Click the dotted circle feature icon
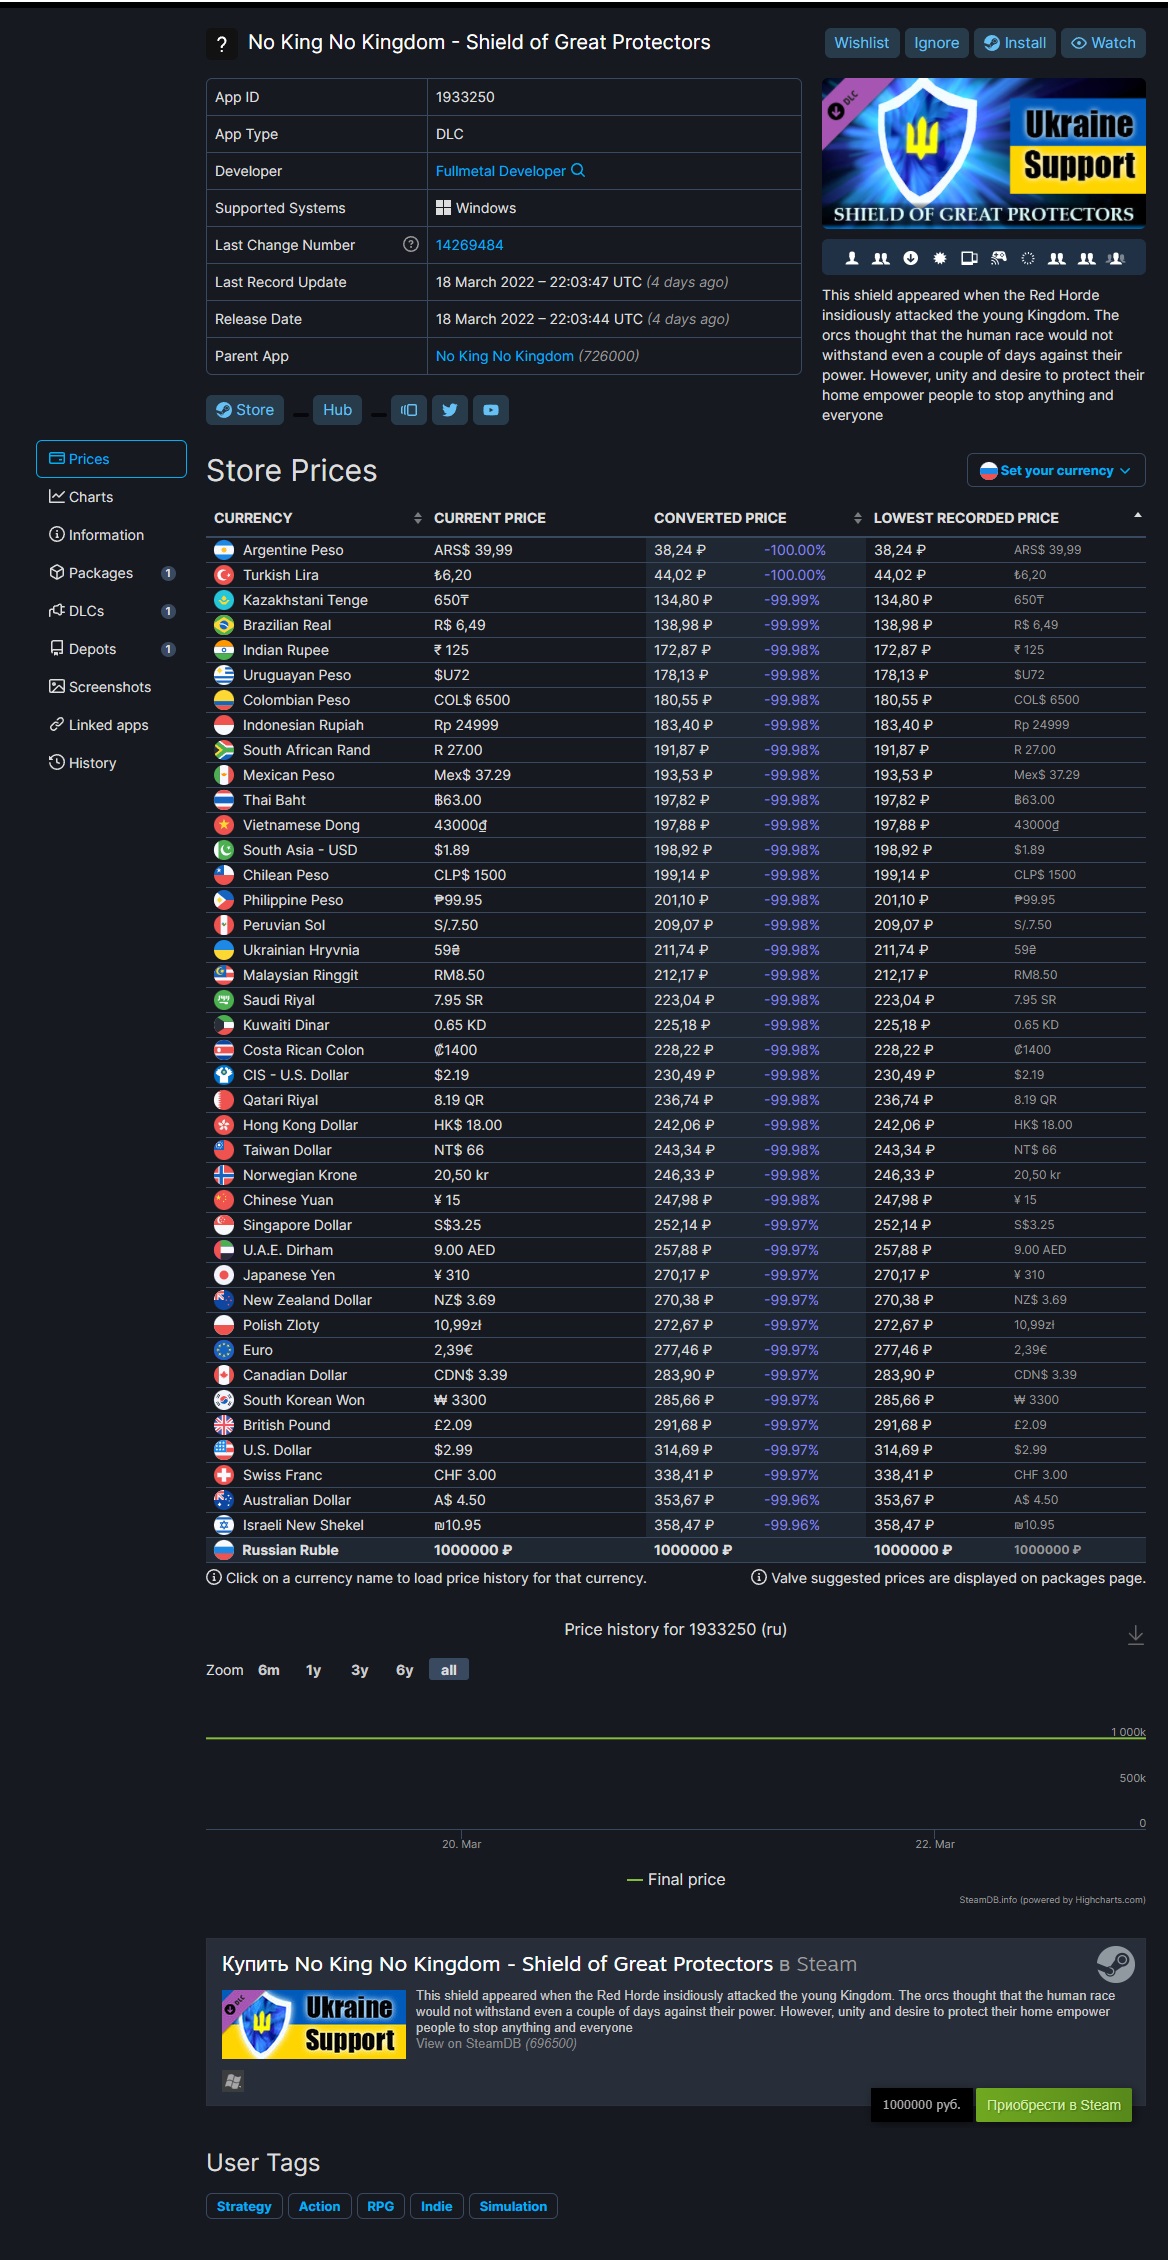This screenshot has width=1168, height=2260. (1027, 258)
